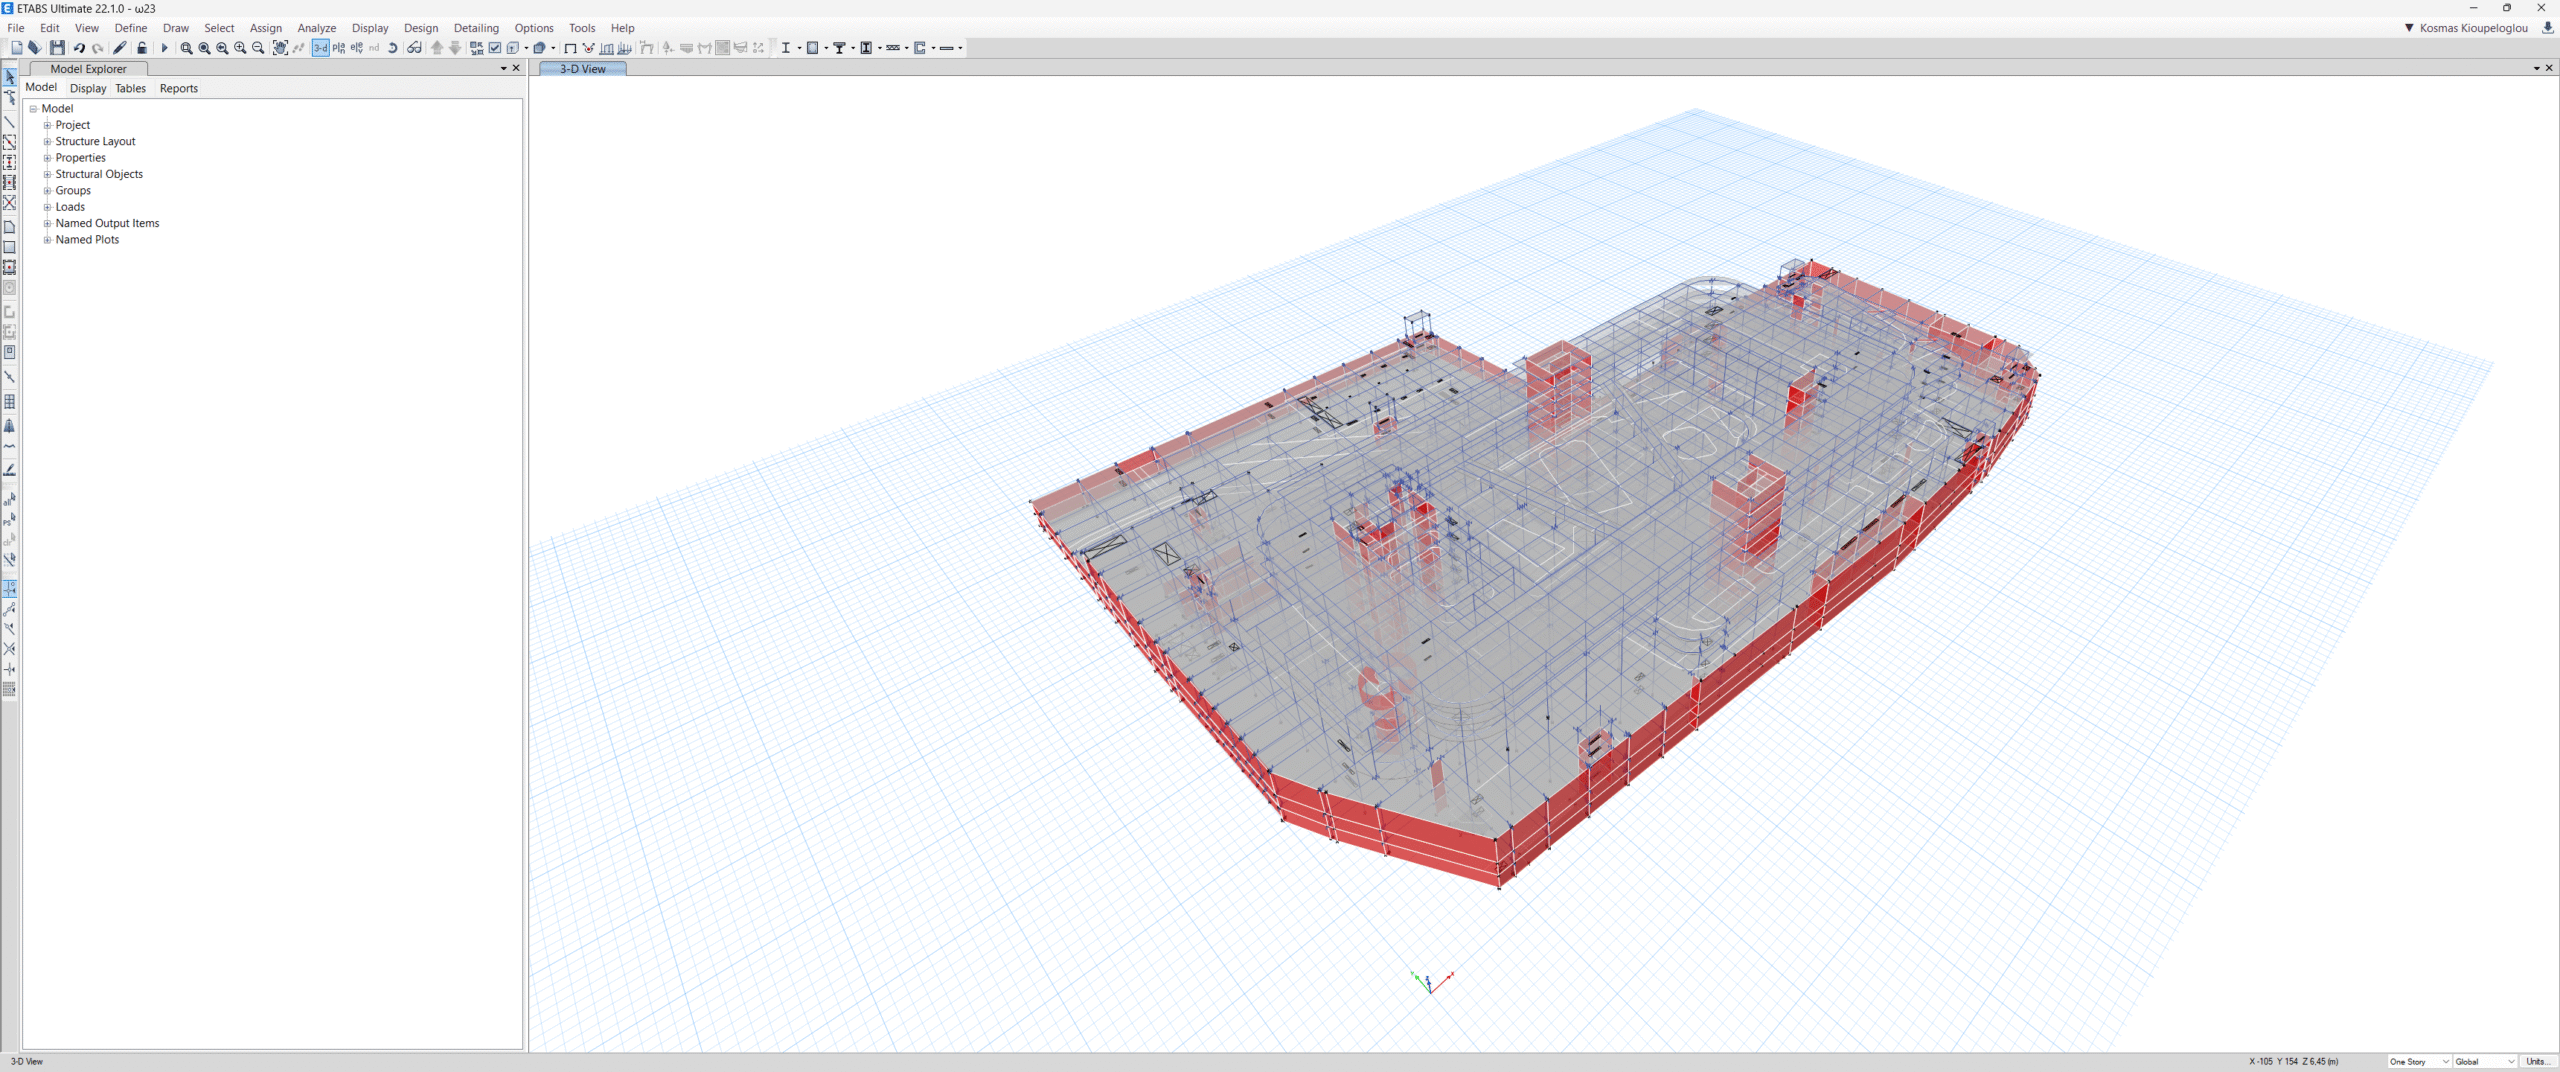Click the bottom grid snap icon

(10, 690)
